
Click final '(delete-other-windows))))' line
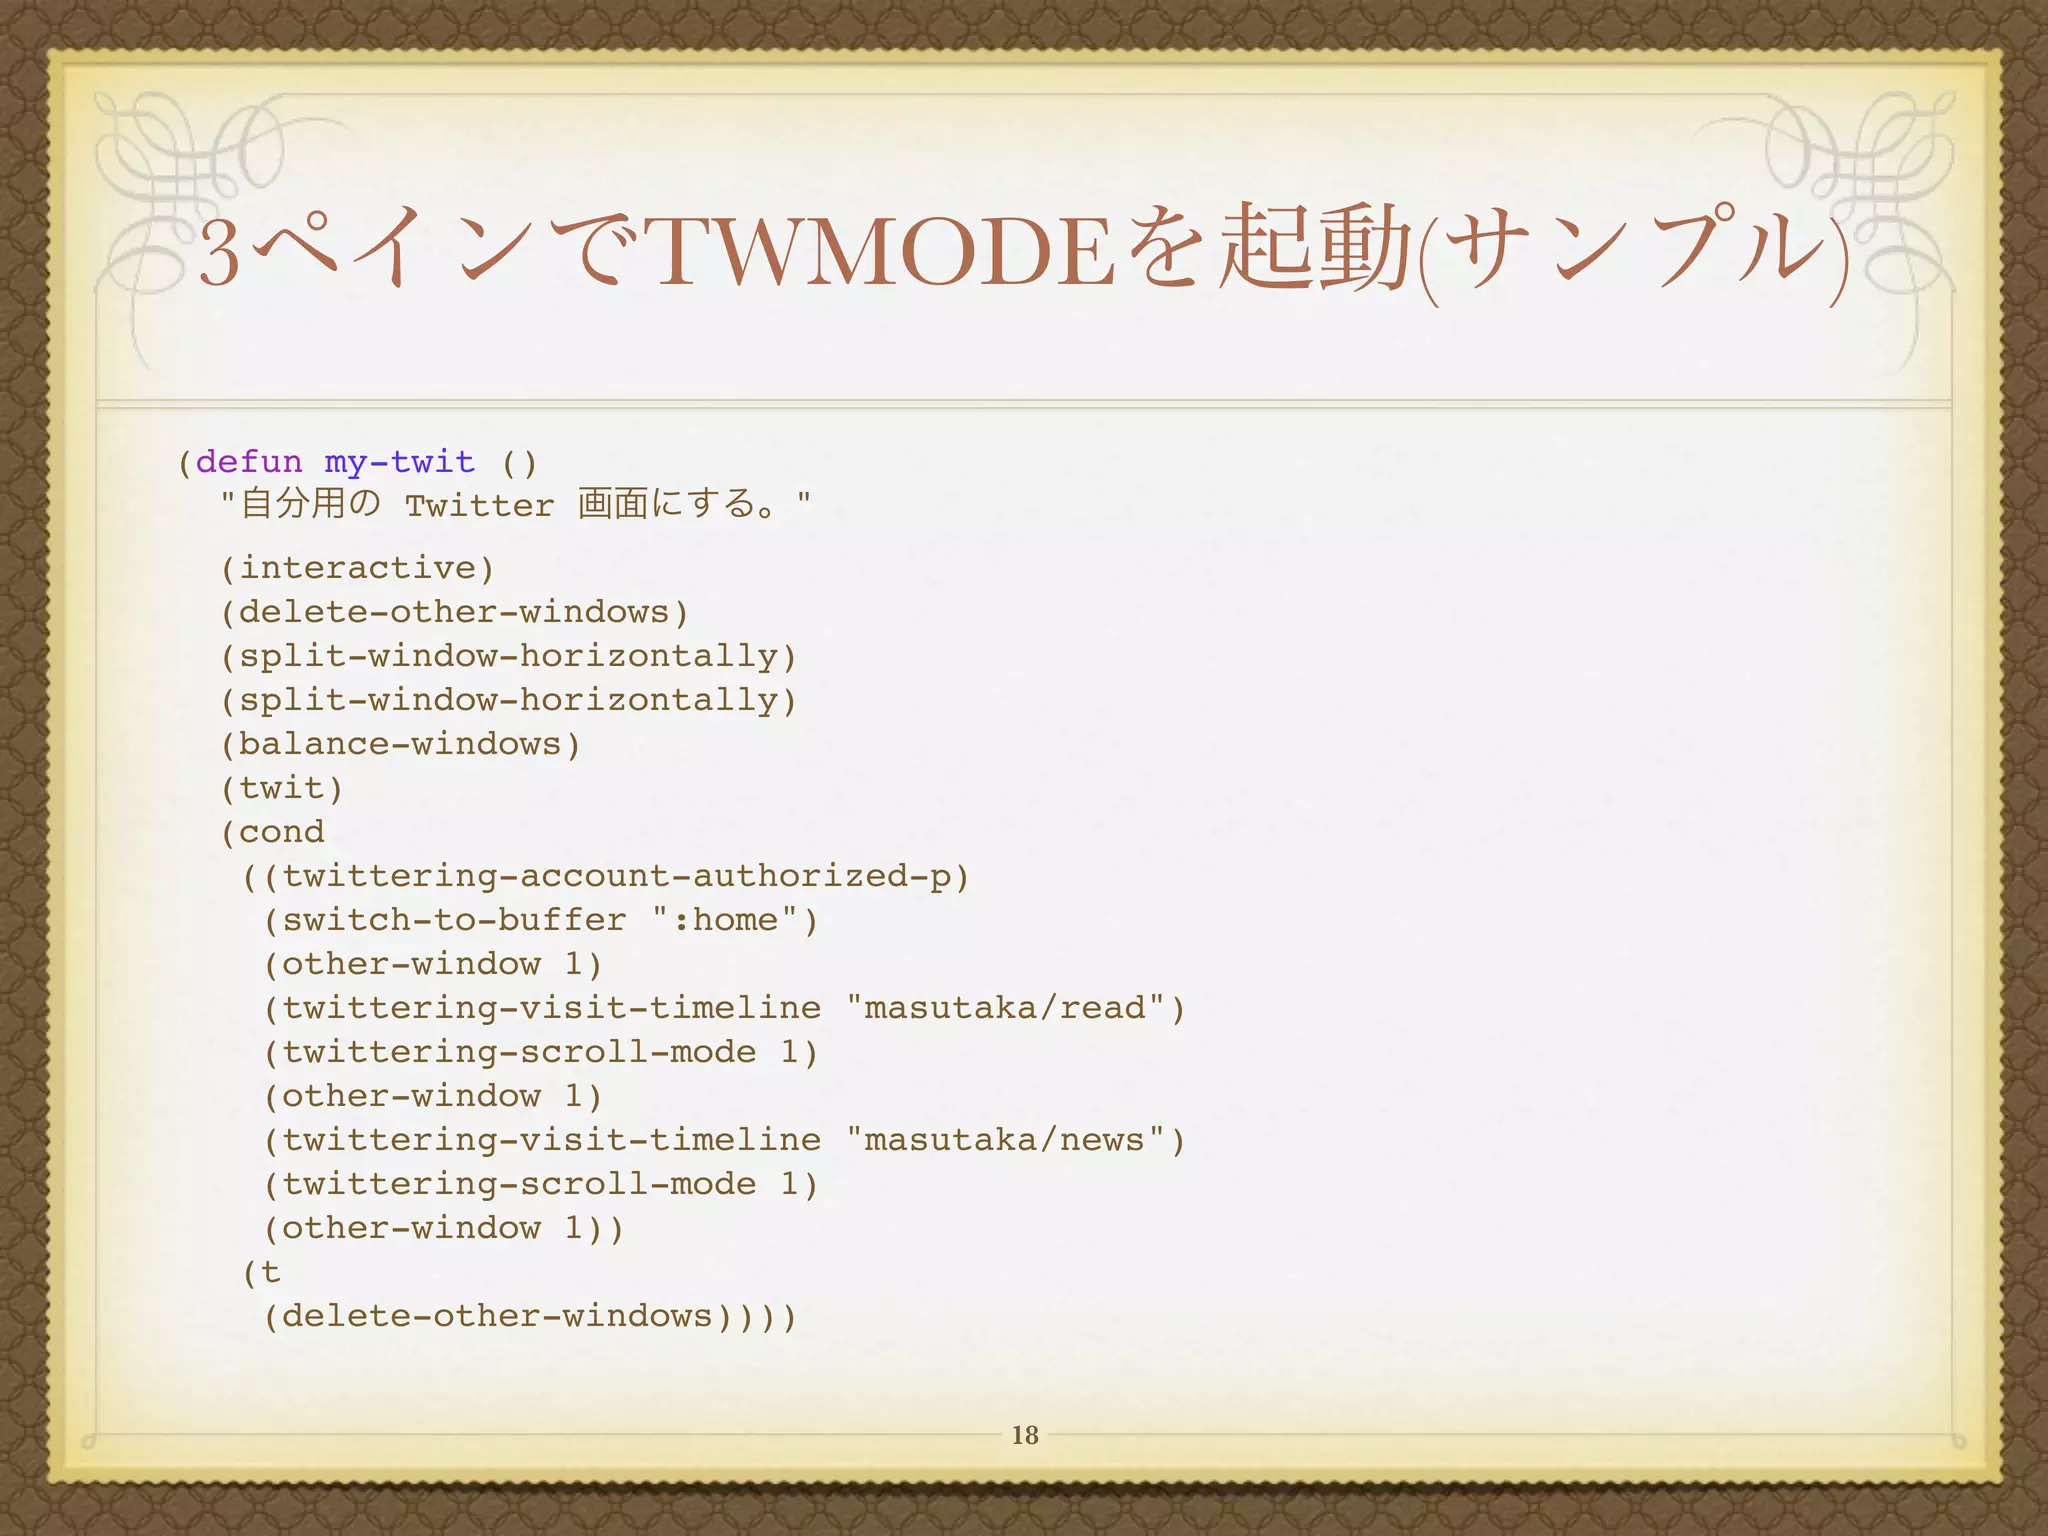530,1316
